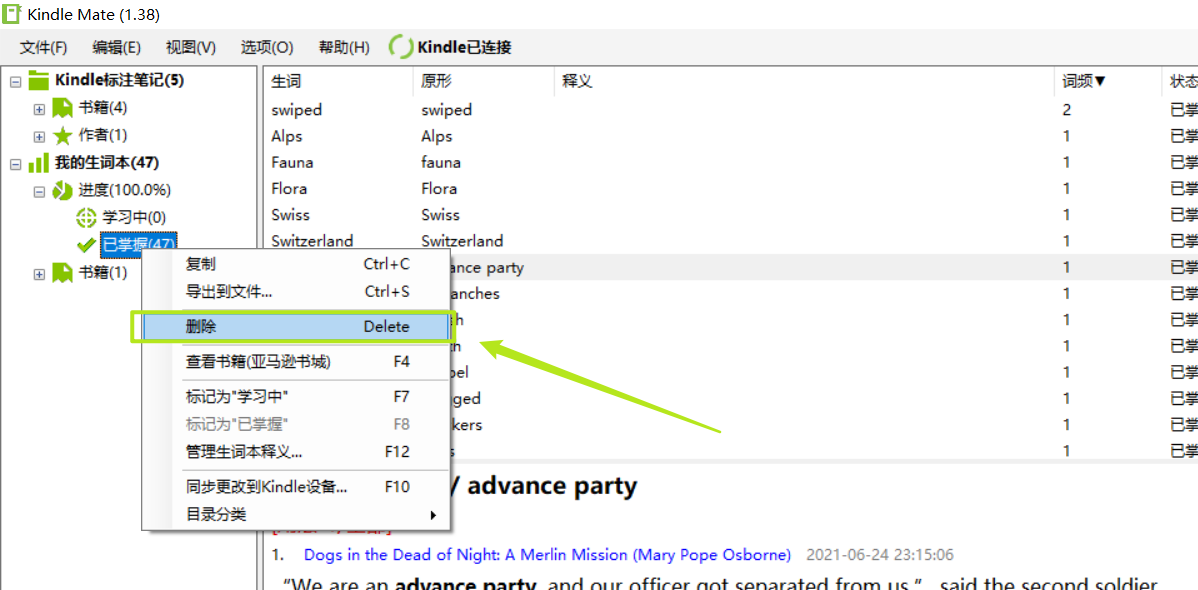Viewport: 1198px width, 590px height.
Task: Choose 管理生词本释义... in context menu
Action: [296, 452]
